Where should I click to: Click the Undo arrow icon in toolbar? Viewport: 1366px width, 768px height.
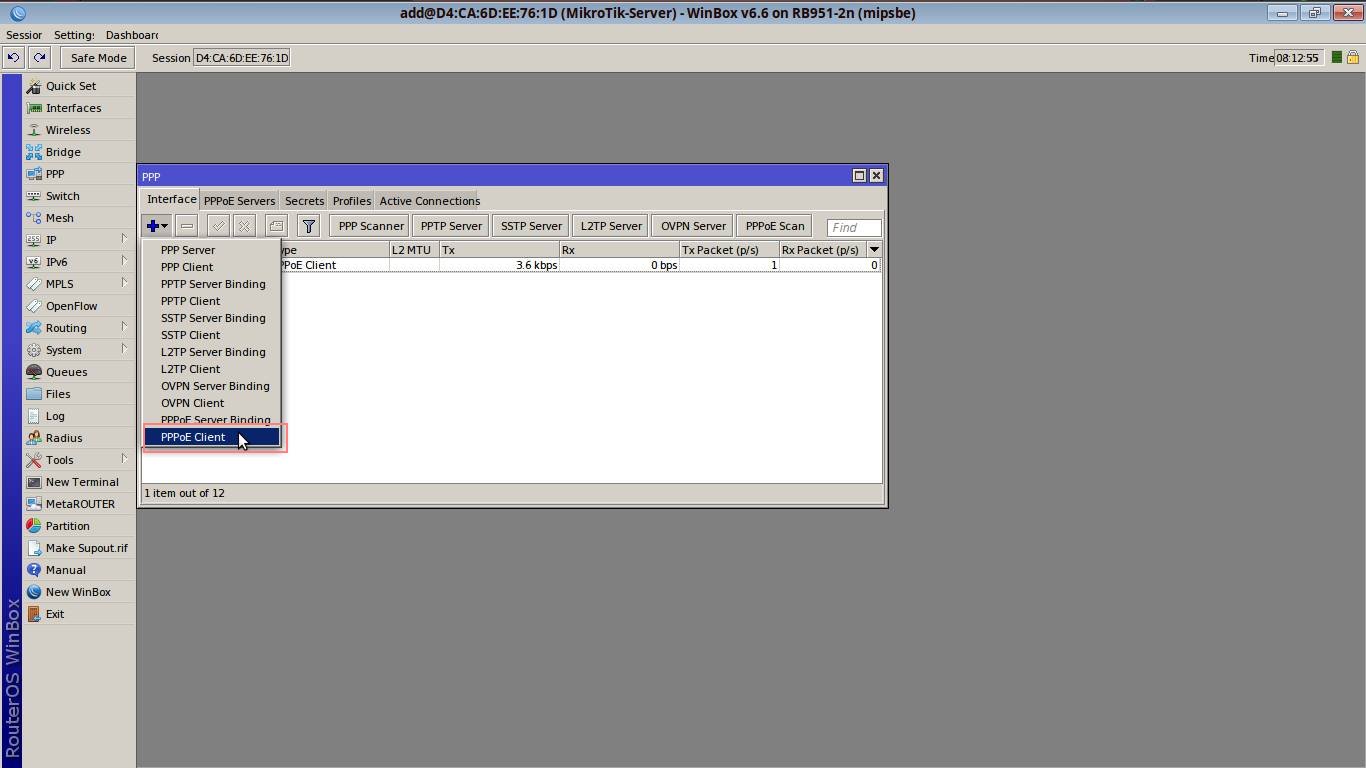tap(13, 58)
